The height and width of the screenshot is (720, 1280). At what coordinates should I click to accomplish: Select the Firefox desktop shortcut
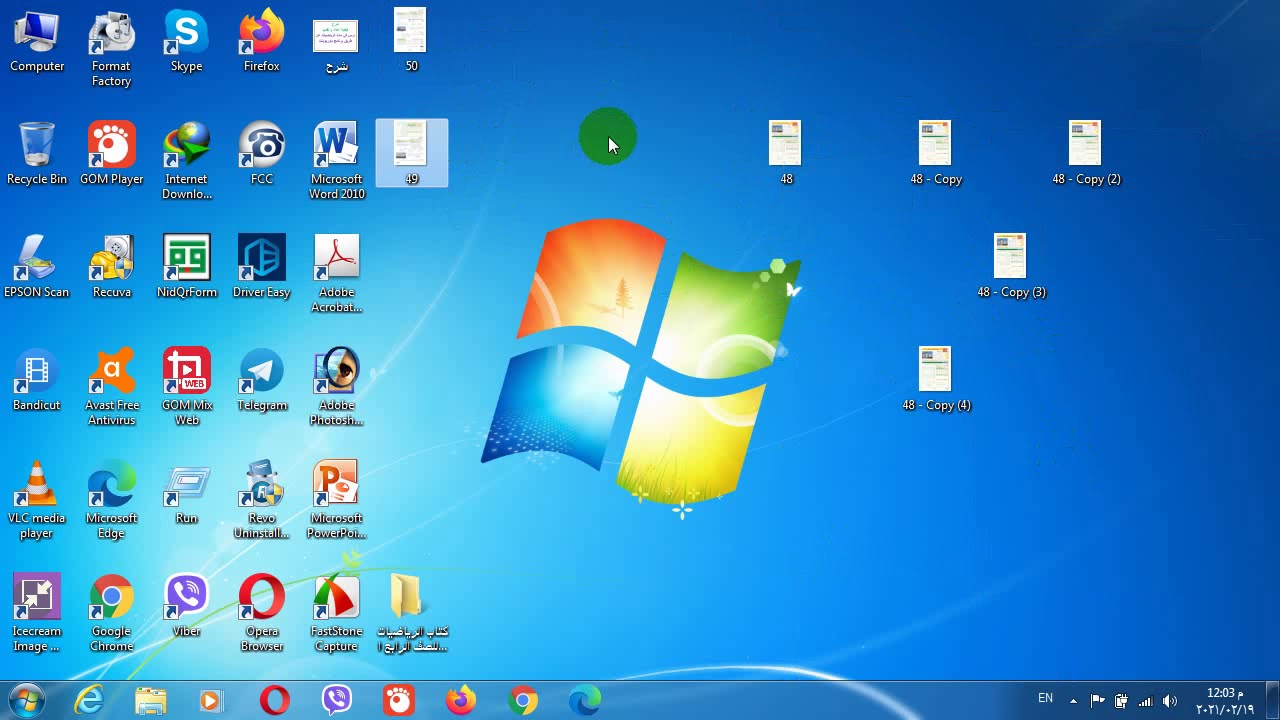(x=261, y=42)
